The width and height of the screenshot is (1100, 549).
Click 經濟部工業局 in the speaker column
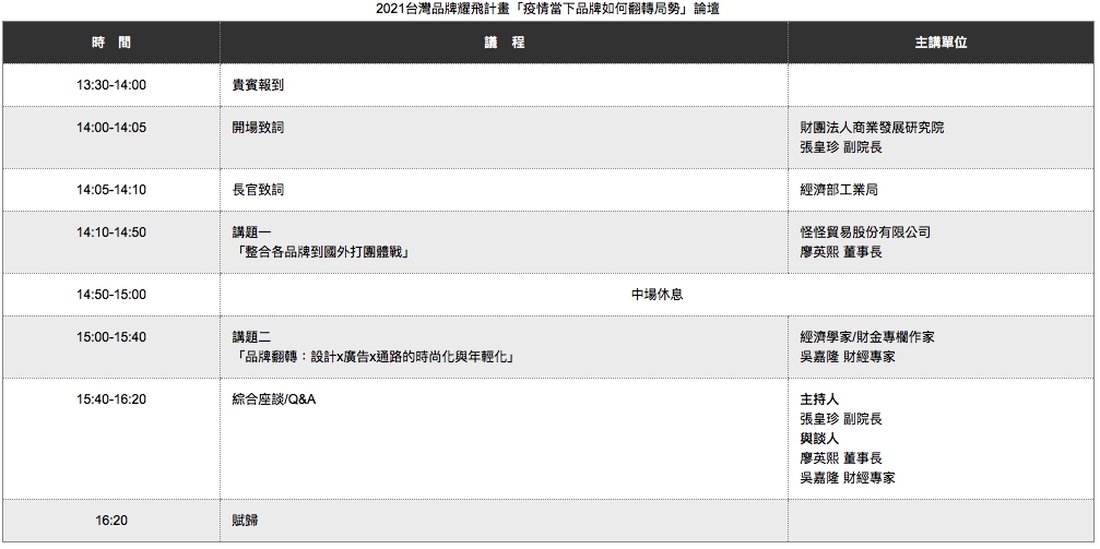tap(839, 189)
